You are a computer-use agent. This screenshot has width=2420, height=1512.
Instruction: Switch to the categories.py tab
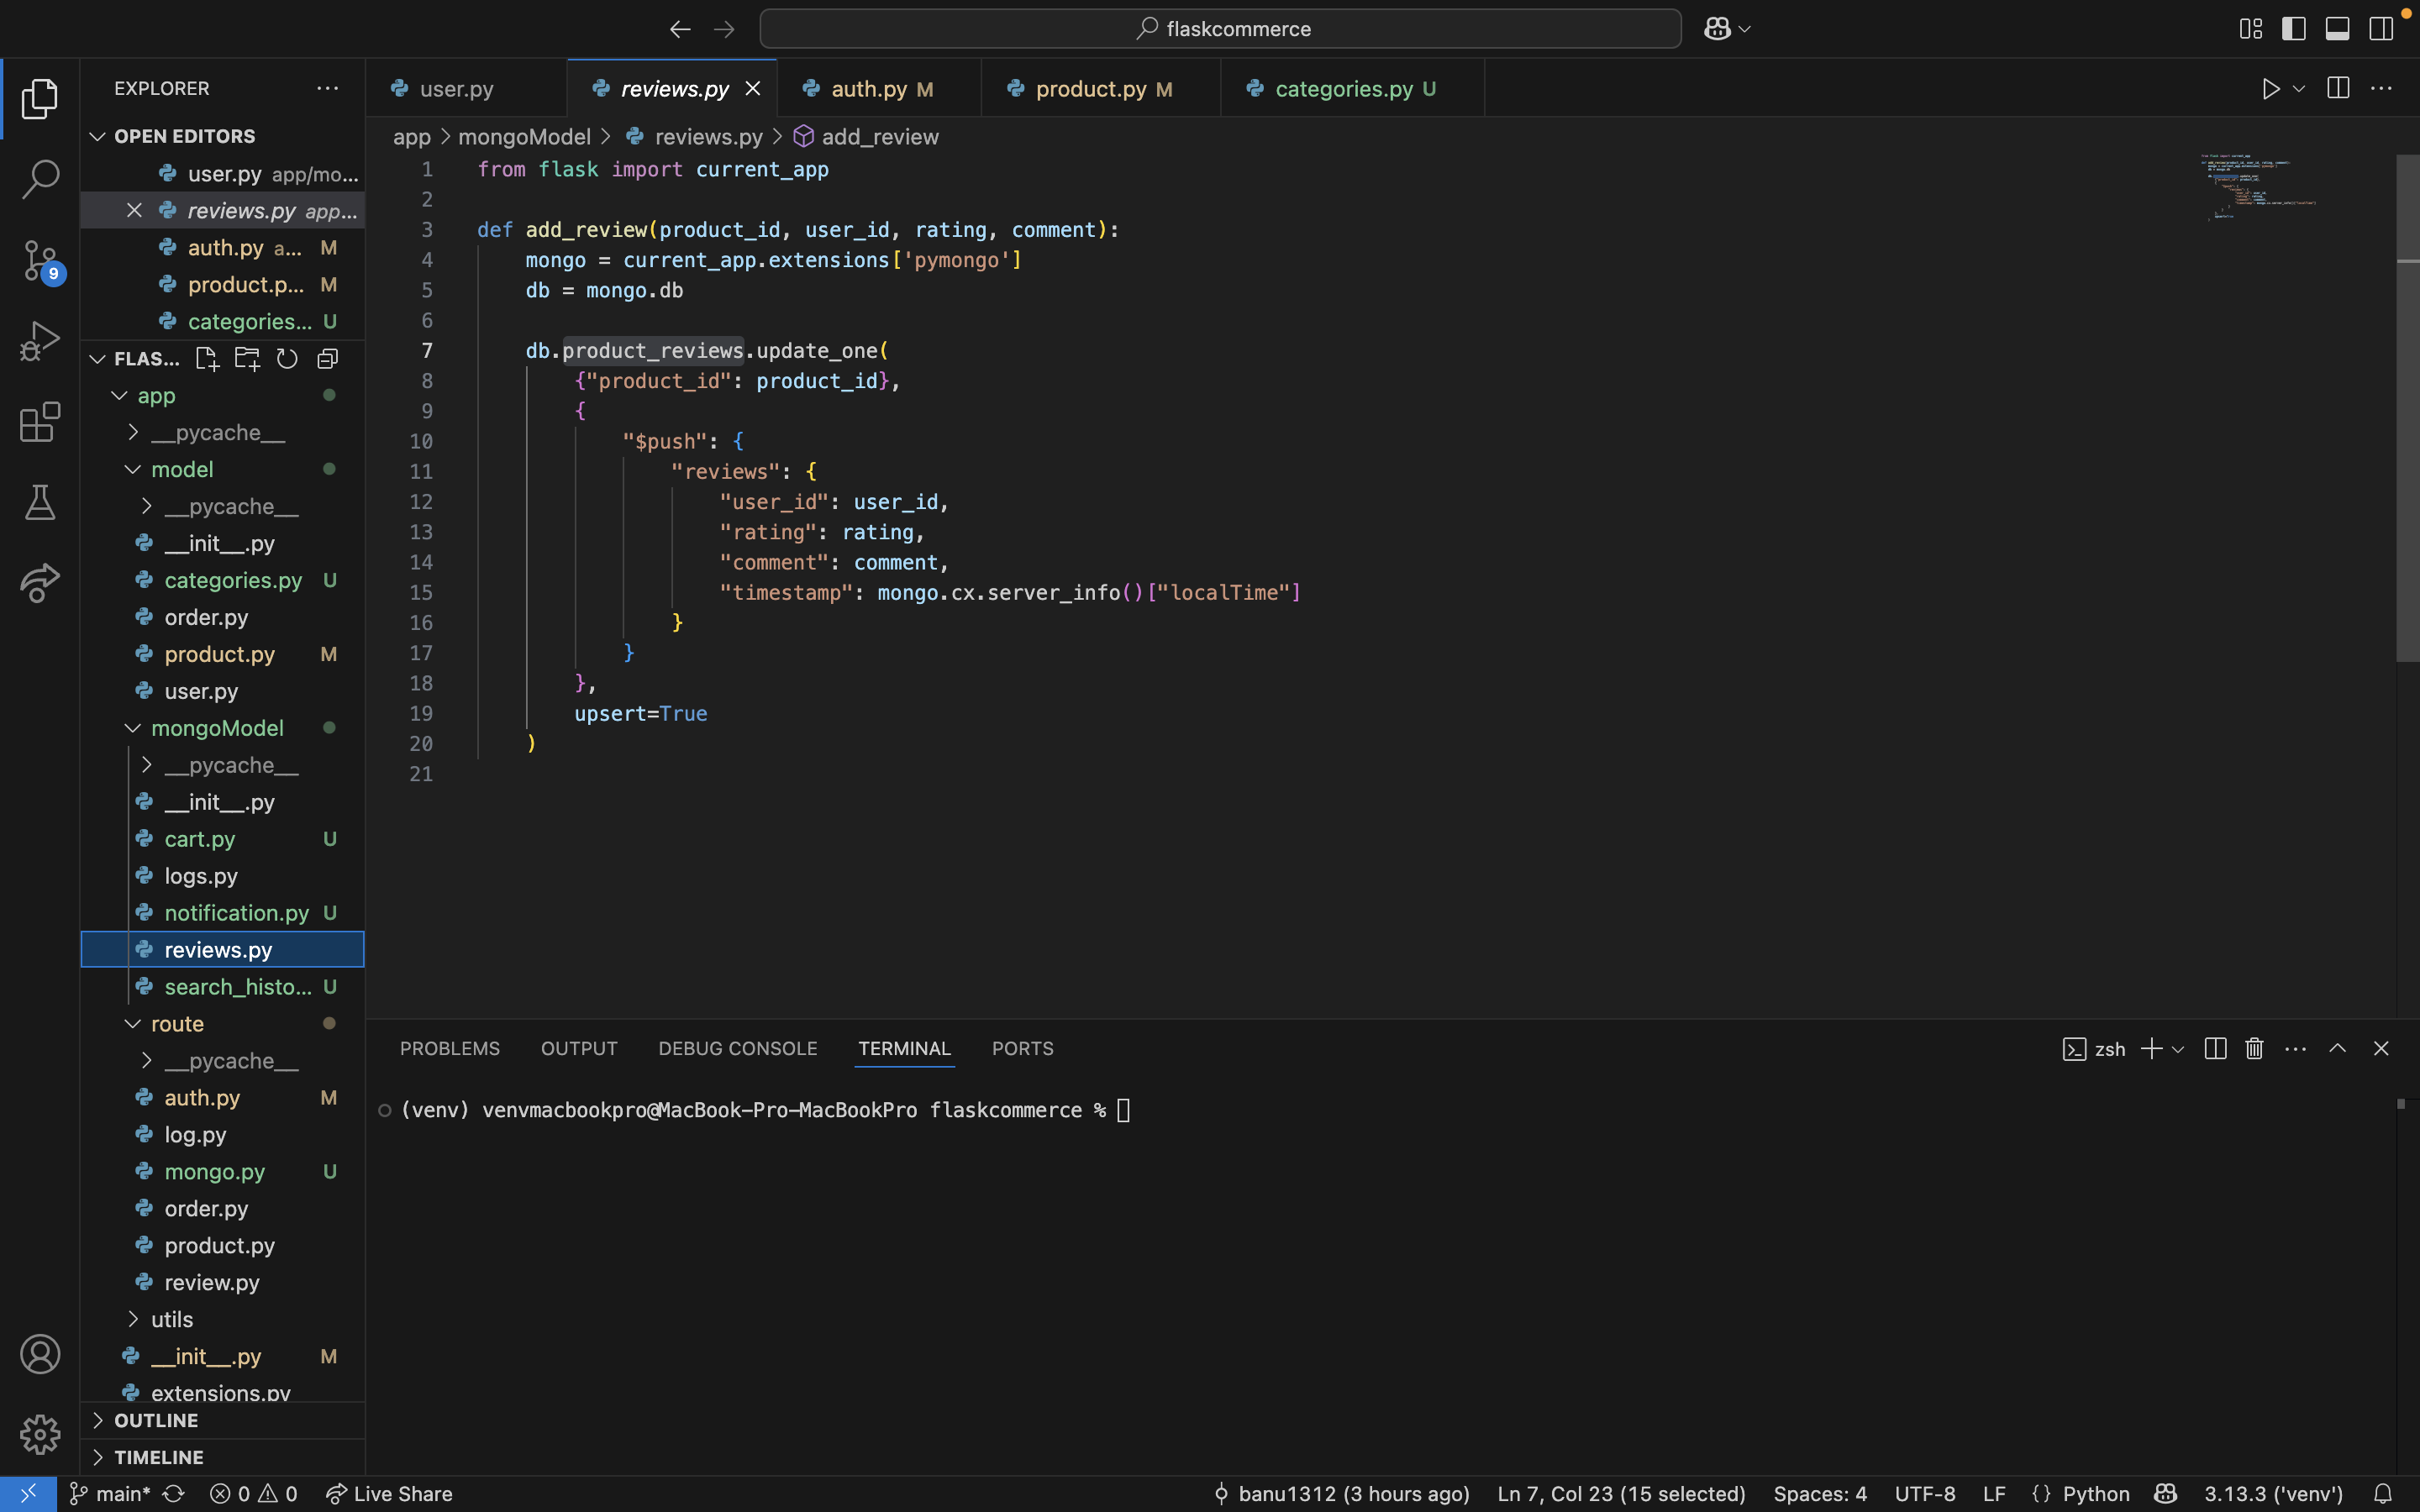click(1352, 89)
